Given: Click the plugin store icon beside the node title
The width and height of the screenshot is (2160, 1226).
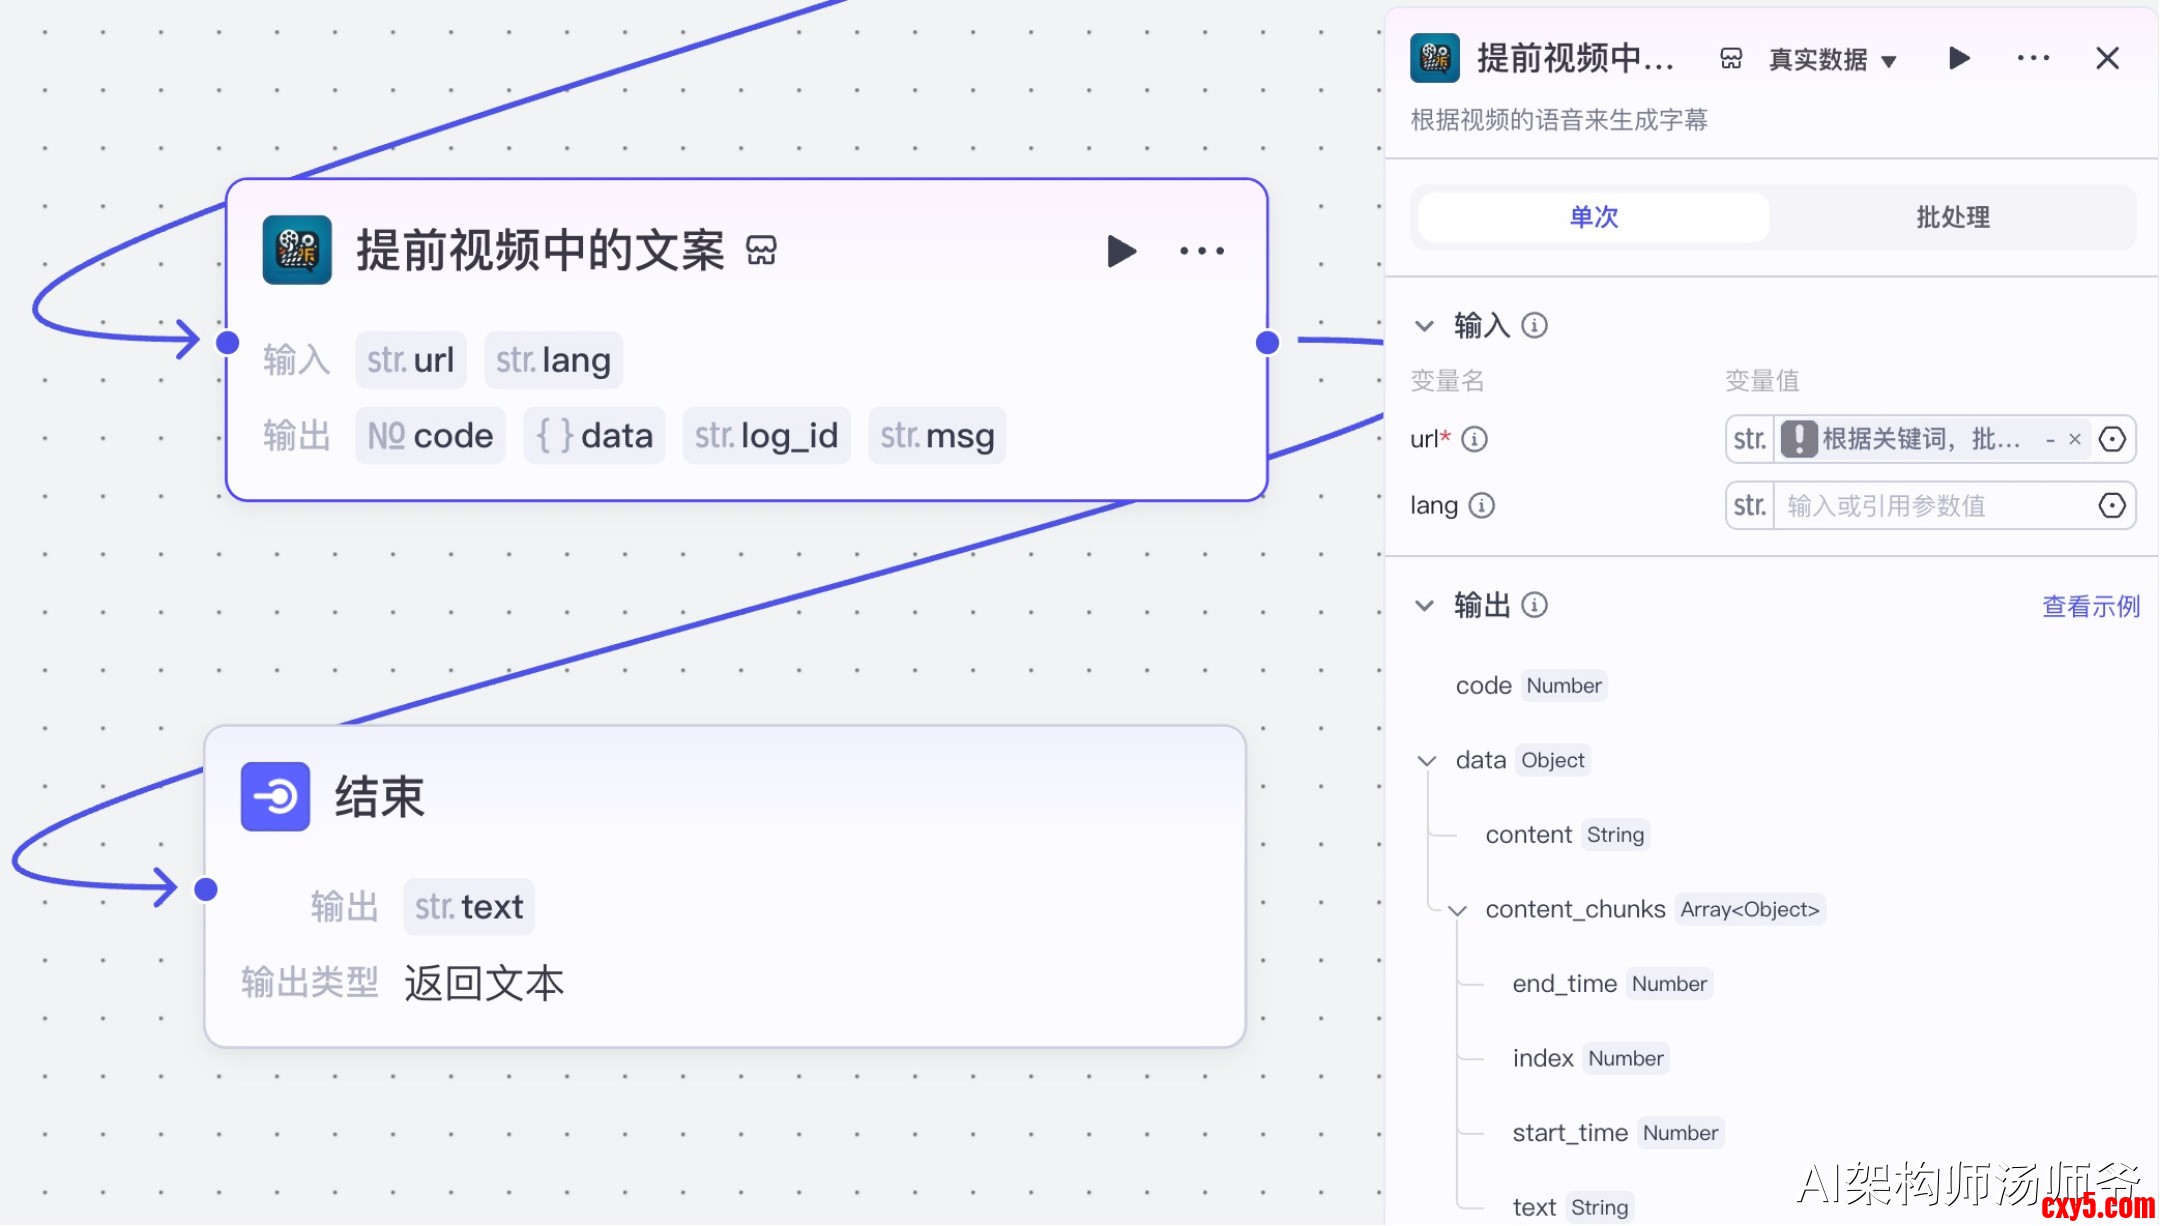Looking at the screenshot, I should (761, 250).
